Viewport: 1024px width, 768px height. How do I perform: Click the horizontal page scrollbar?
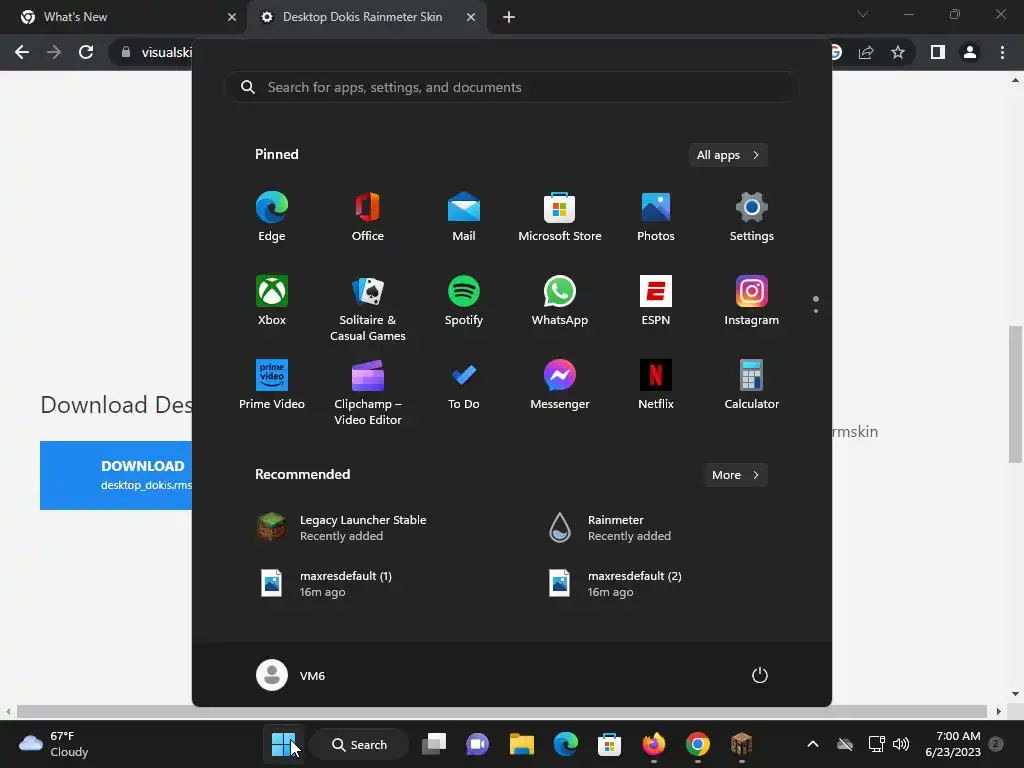(502, 711)
